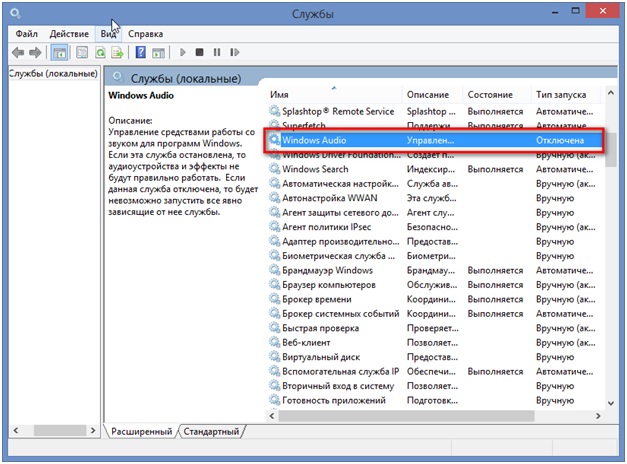Switch to the Стандартный tab

pos(212,432)
